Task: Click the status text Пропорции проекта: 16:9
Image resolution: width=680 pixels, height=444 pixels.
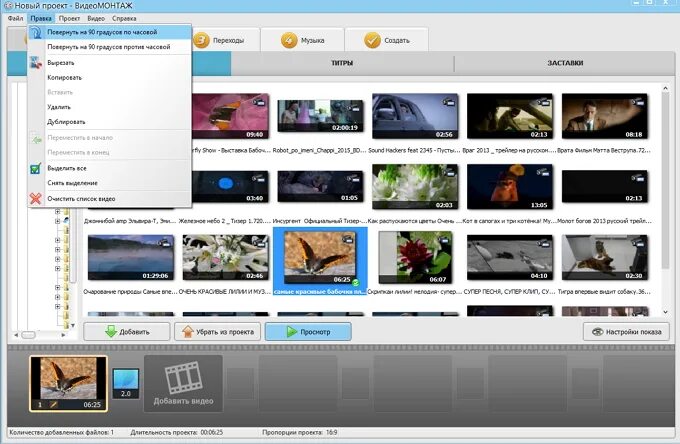Action: point(300,432)
